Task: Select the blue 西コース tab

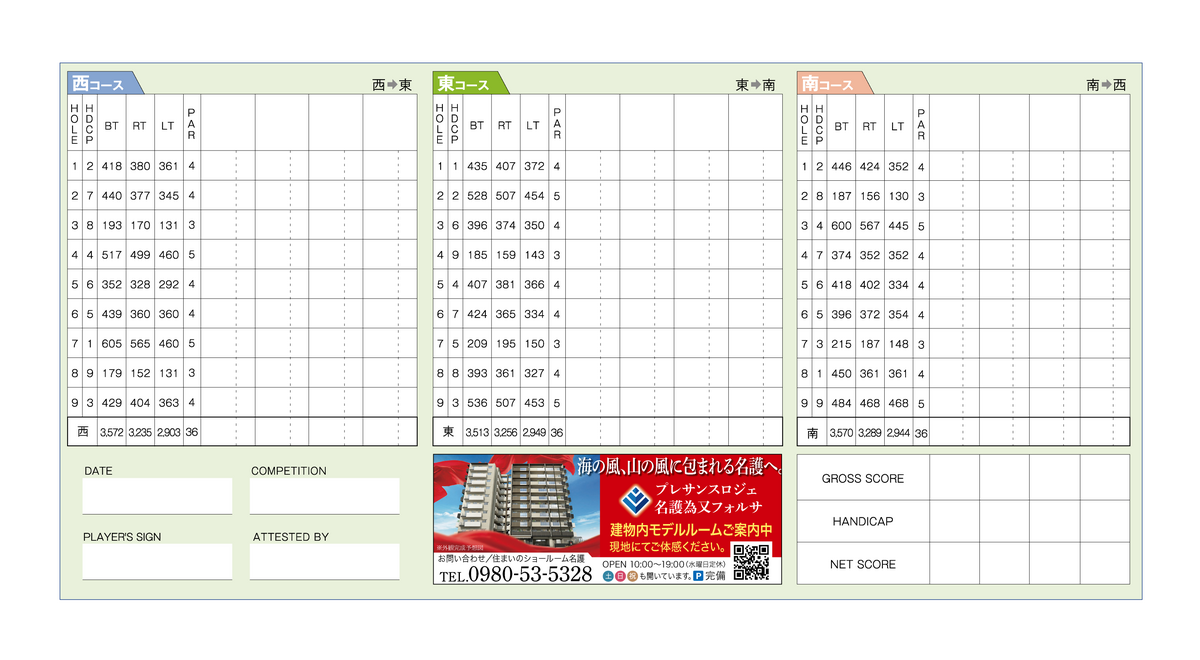Action: tap(104, 84)
